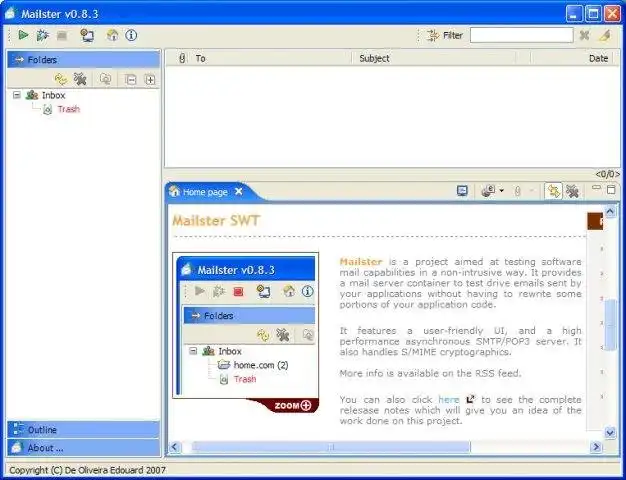626x480 pixels.
Task: Click the vertical scrollbar down arrow
Action: pyautogui.click(x=610, y=432)
